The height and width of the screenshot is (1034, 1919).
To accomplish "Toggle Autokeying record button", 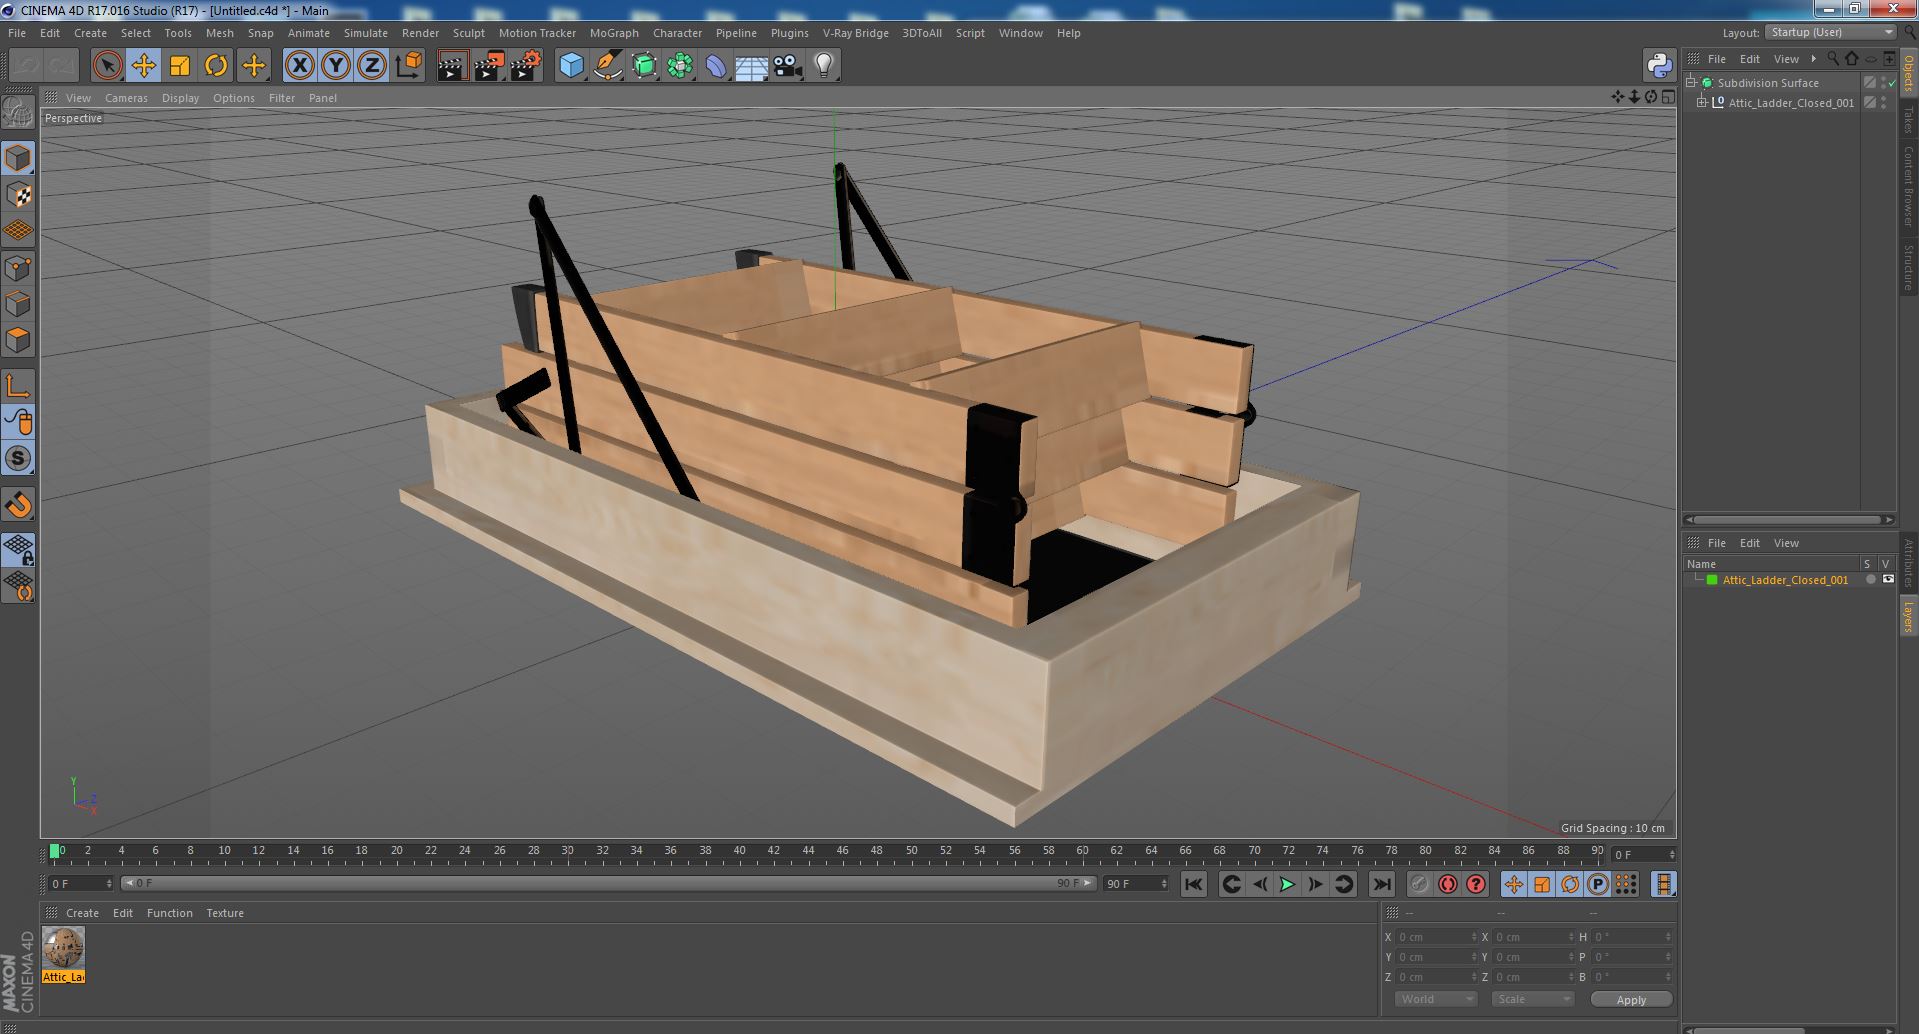I will point(1448,884).
